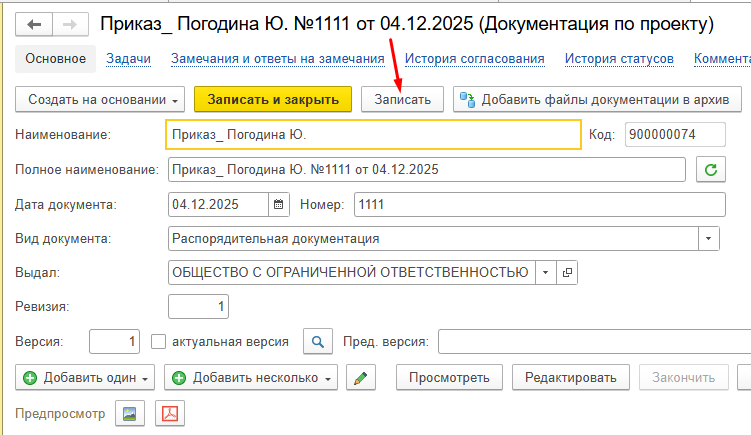Click the image preview icon

[x=131, y=412]
